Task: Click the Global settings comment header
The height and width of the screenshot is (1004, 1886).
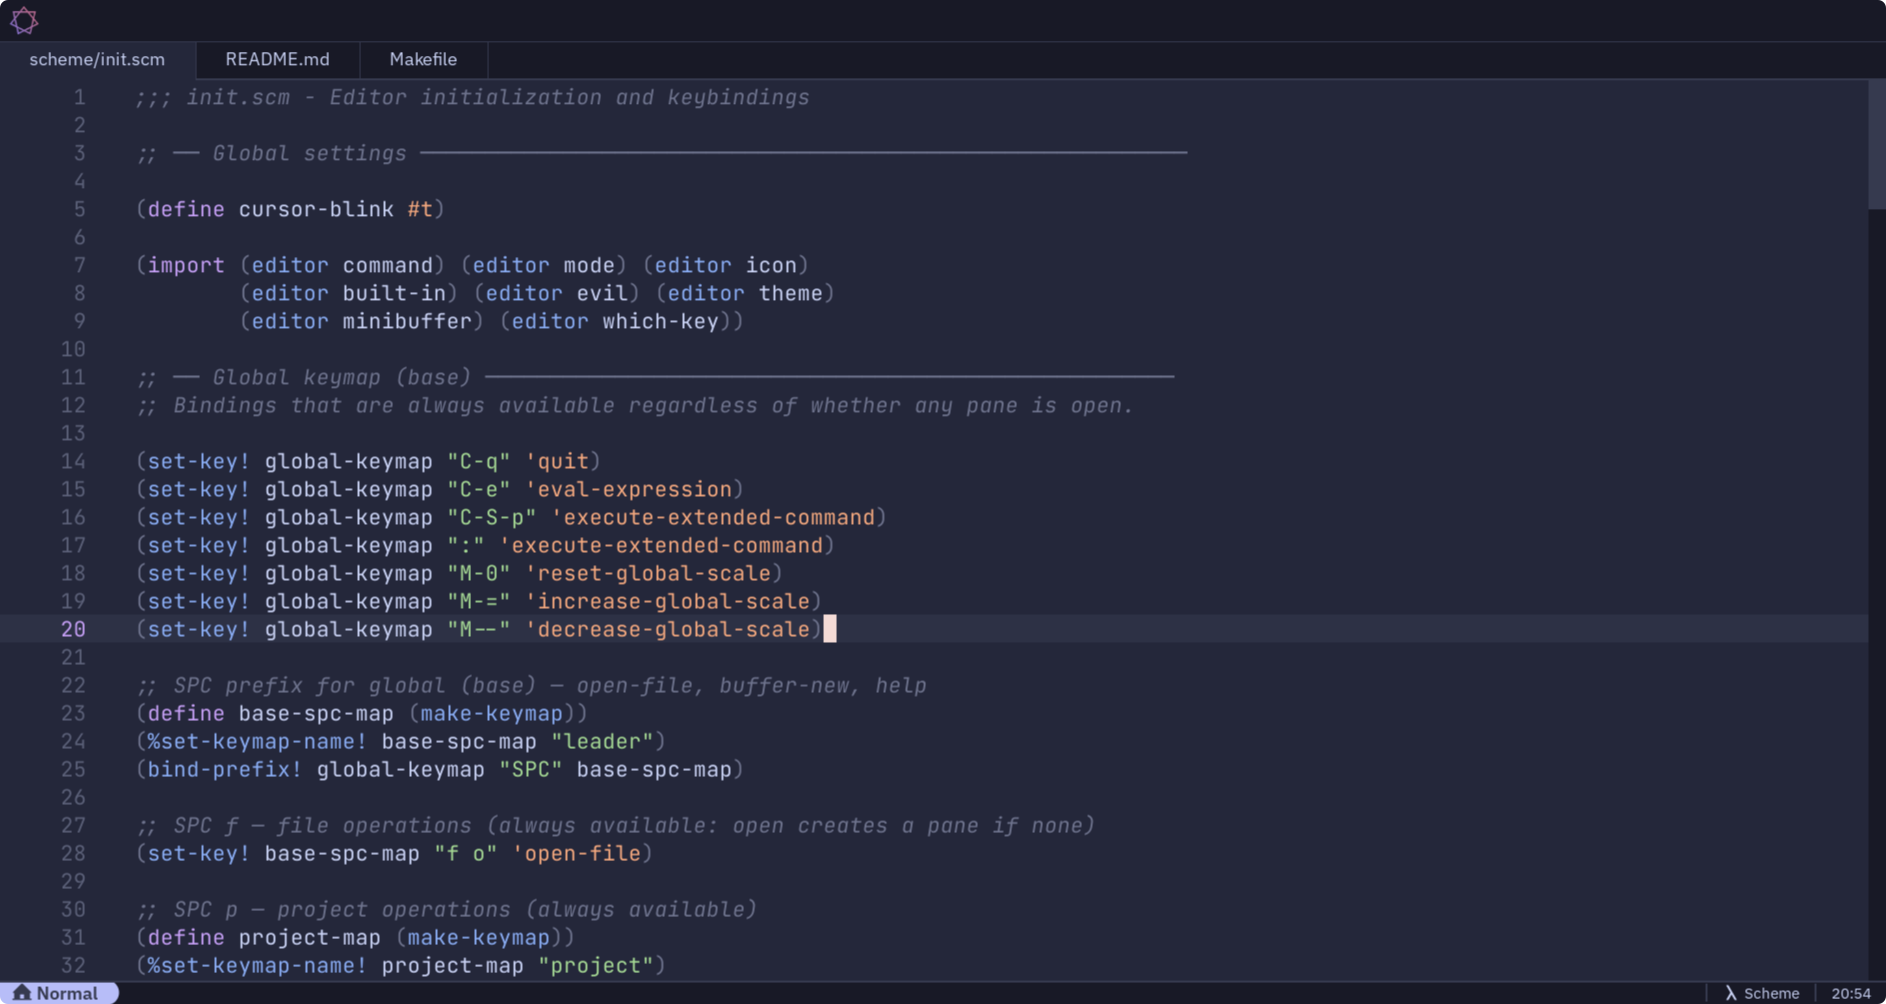Action: tap(309, 153)
